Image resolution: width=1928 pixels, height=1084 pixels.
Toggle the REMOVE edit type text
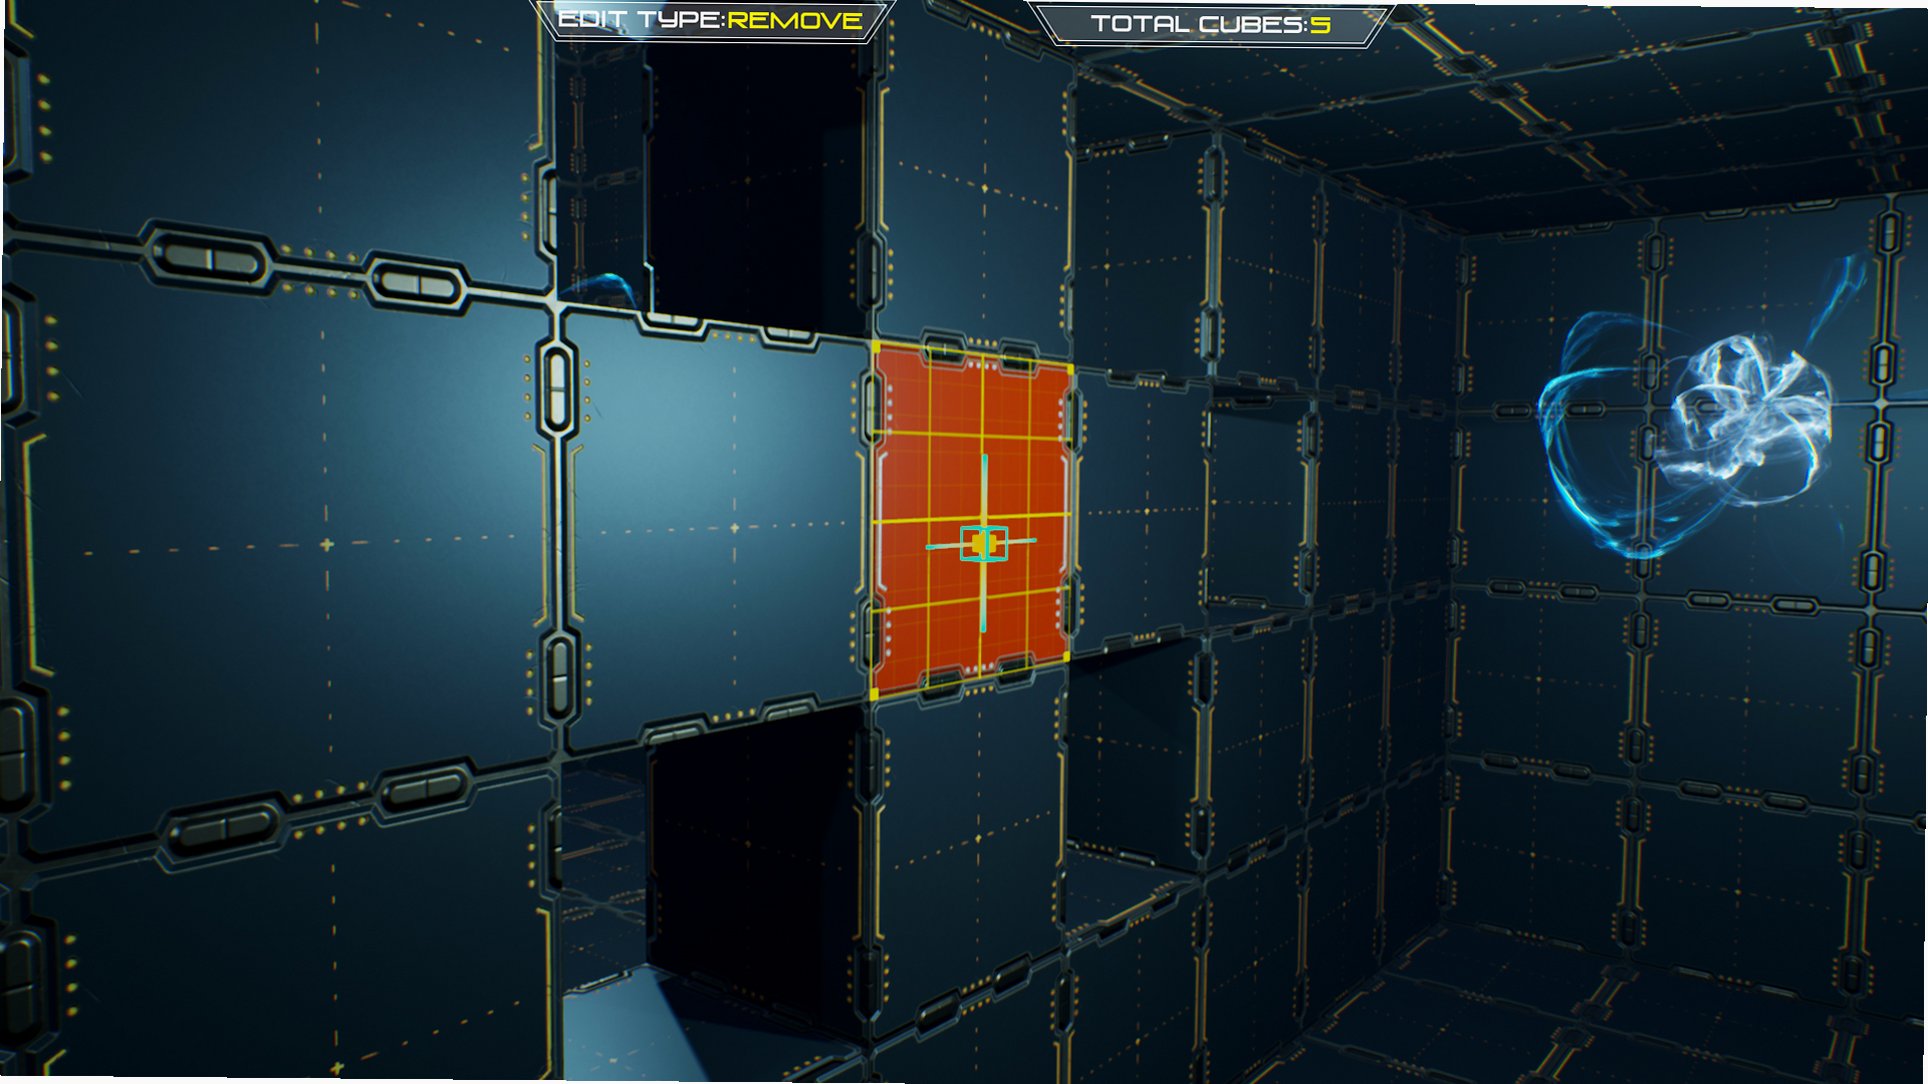click(x=795, y=21)
